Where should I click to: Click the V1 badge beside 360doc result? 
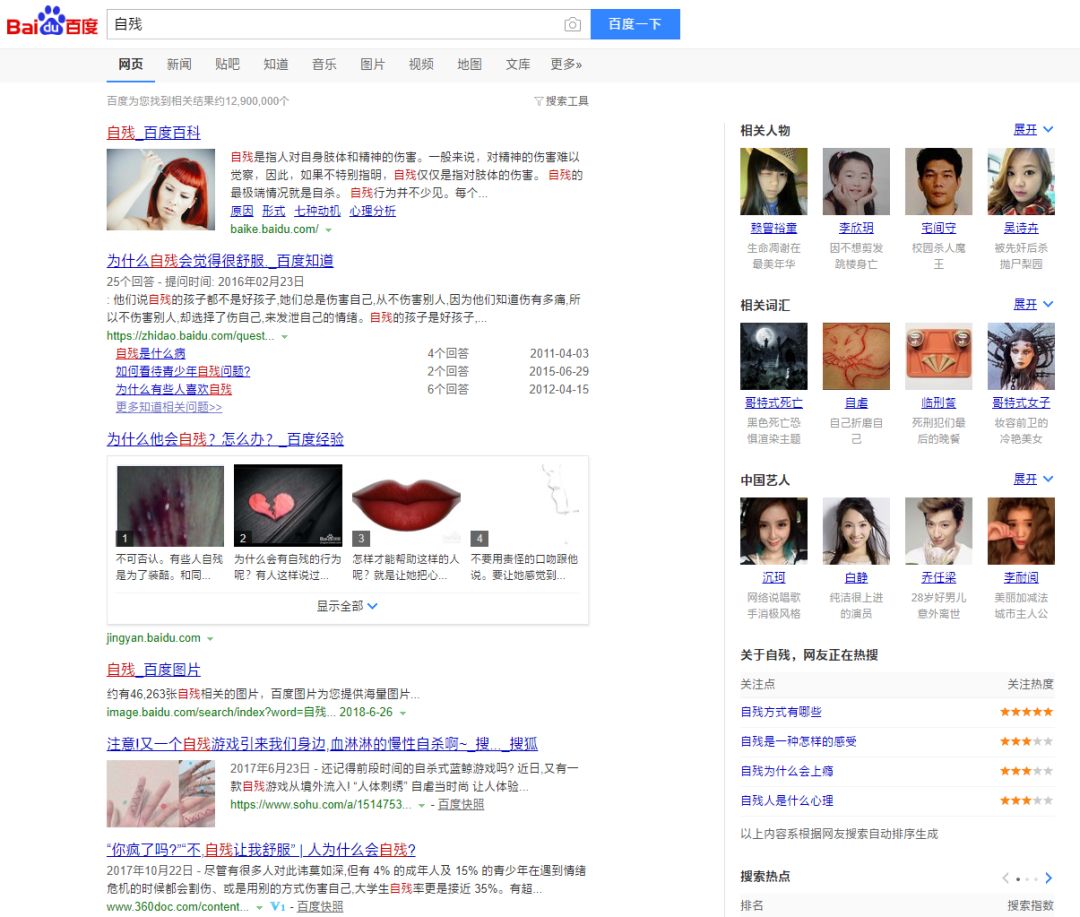tap(277, 907)
